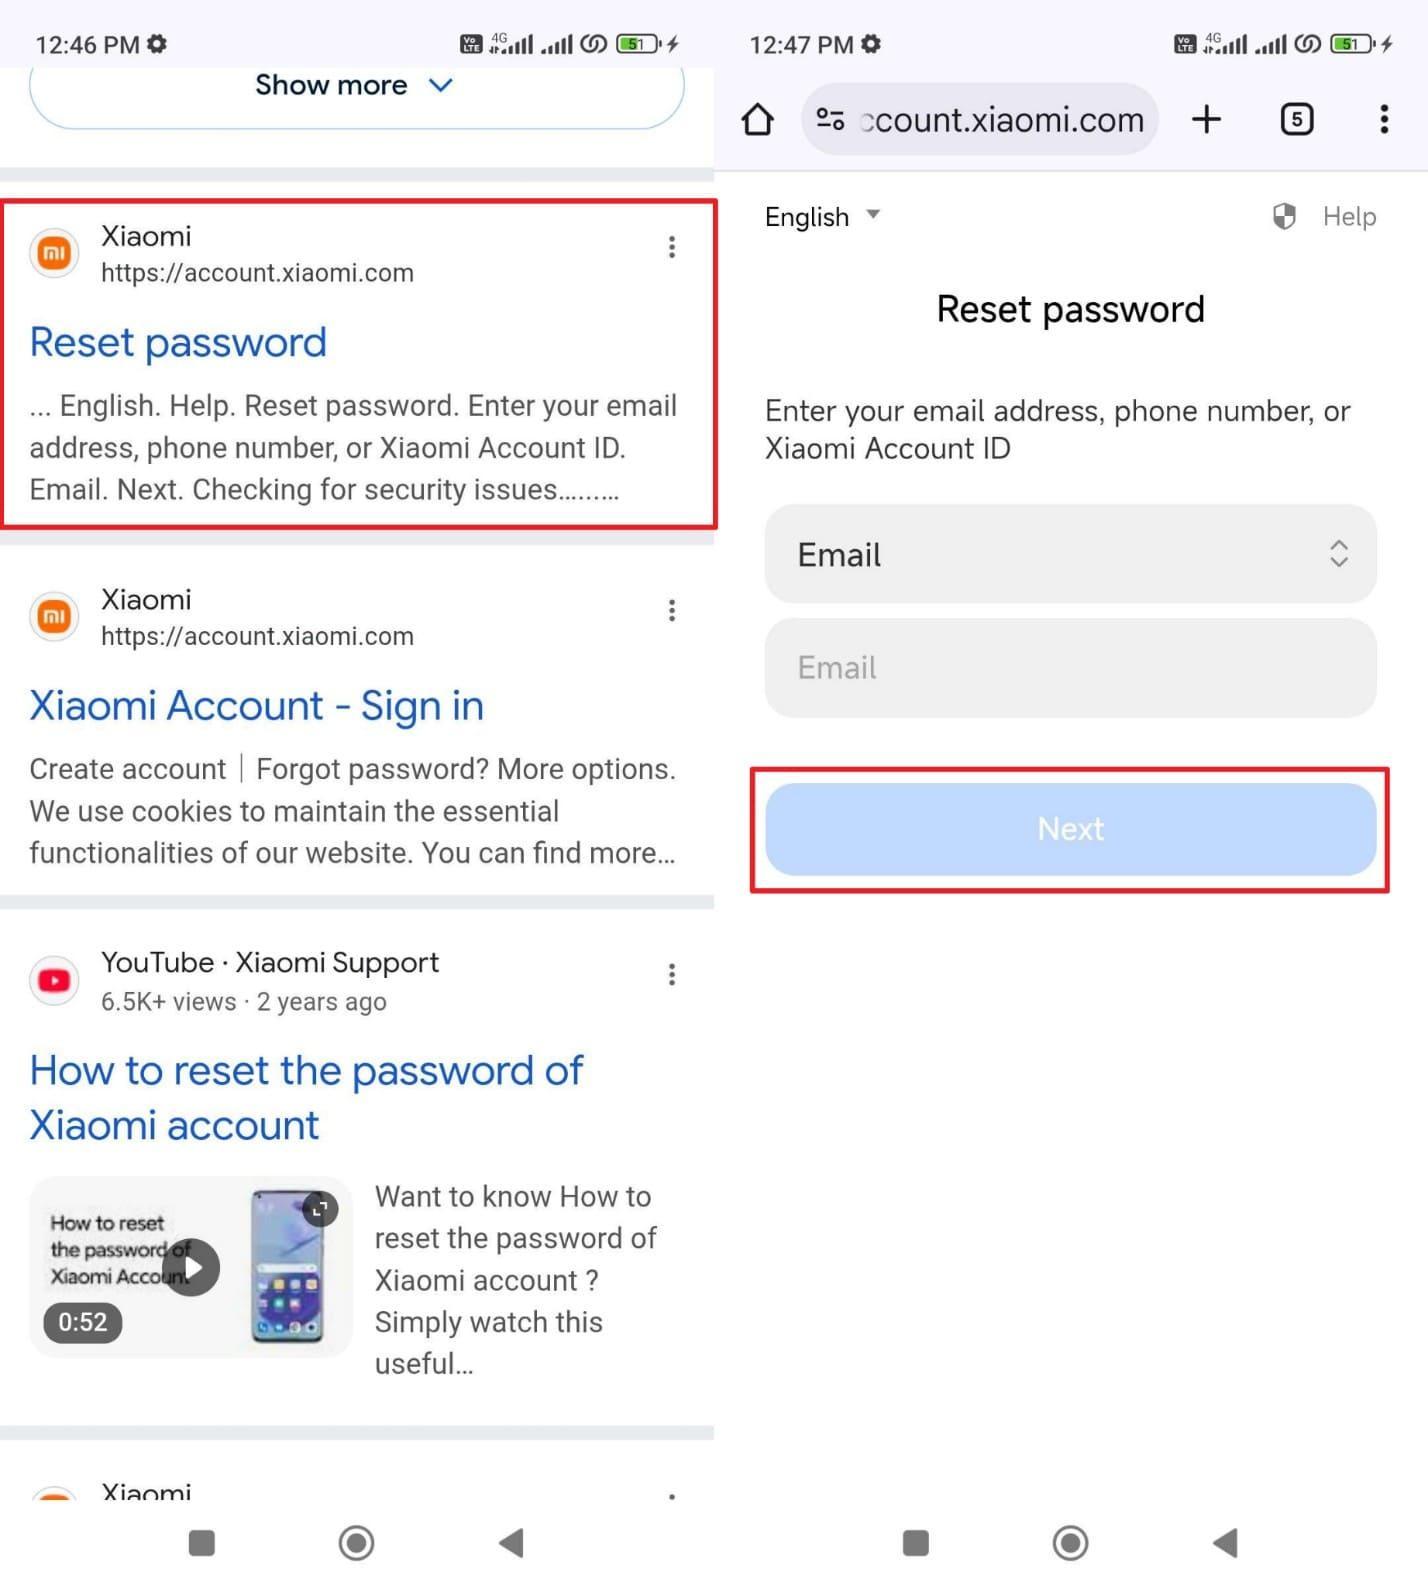Open the Reset password search result
The height and width of the screenshot is (1586, 1428).
178,343
